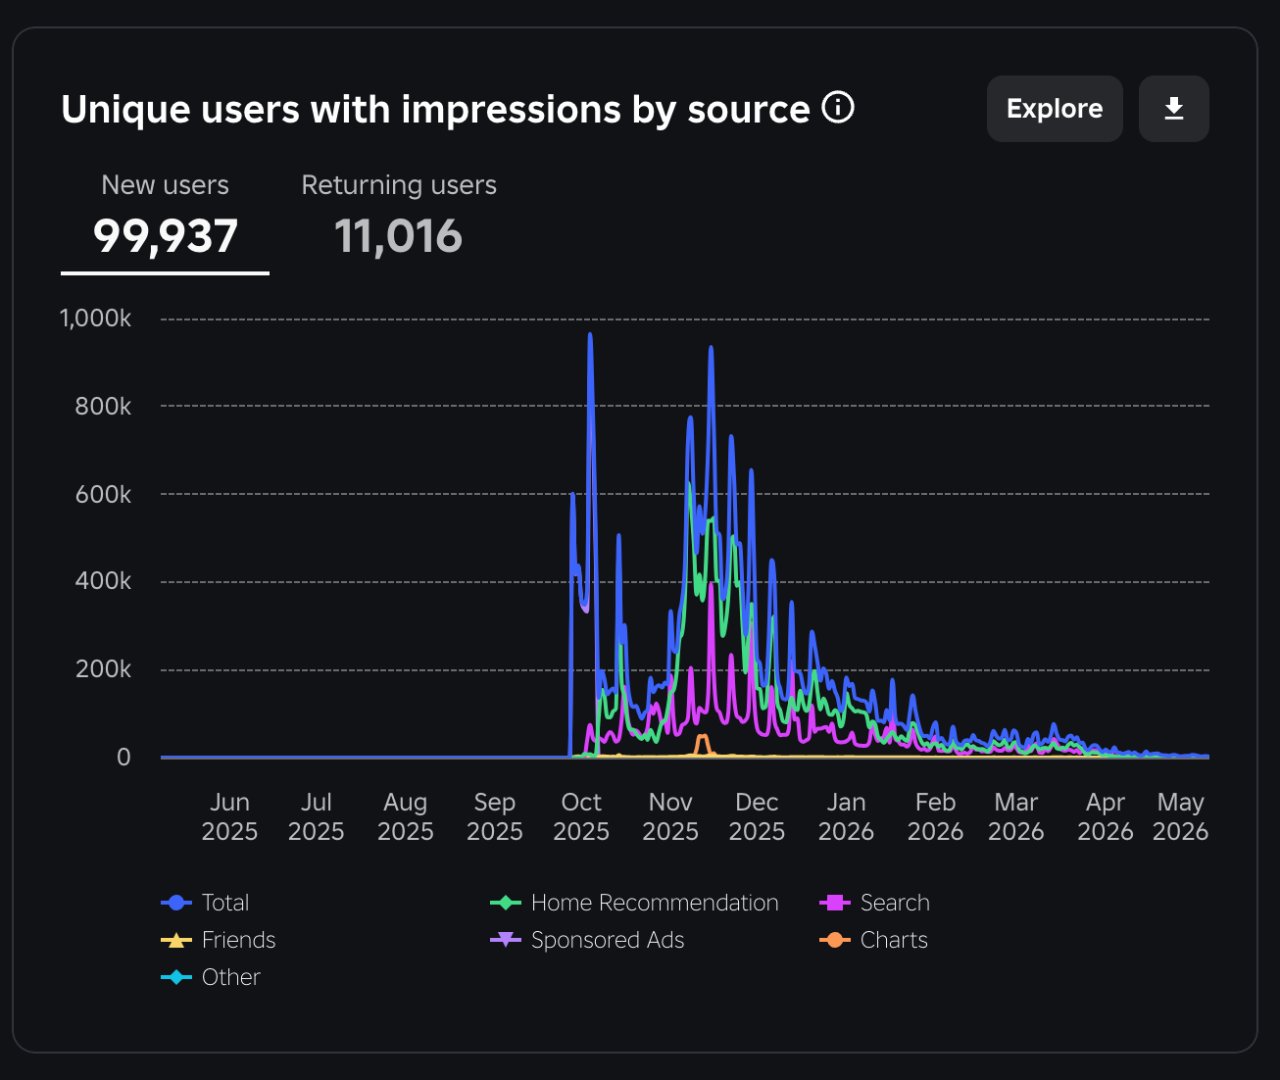Click the 11,016 returning users value
Viewport: 1280px width, 1080px height.
click(x=398, y=236)
